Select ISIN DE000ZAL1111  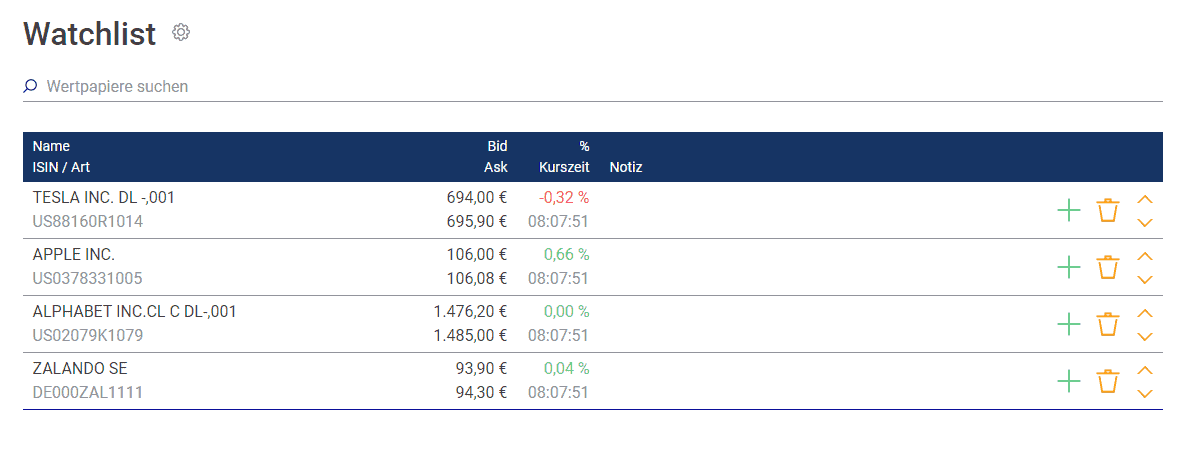pos(88,393)
